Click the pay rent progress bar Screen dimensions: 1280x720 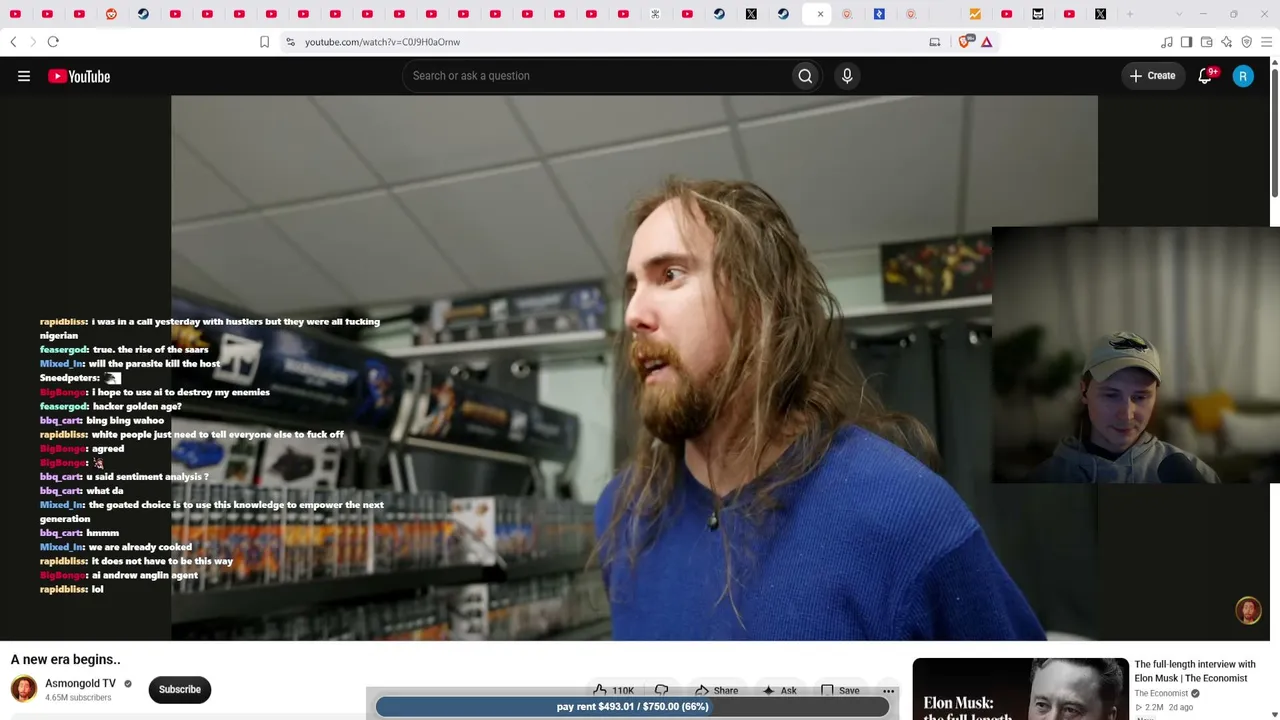[632, 707]
